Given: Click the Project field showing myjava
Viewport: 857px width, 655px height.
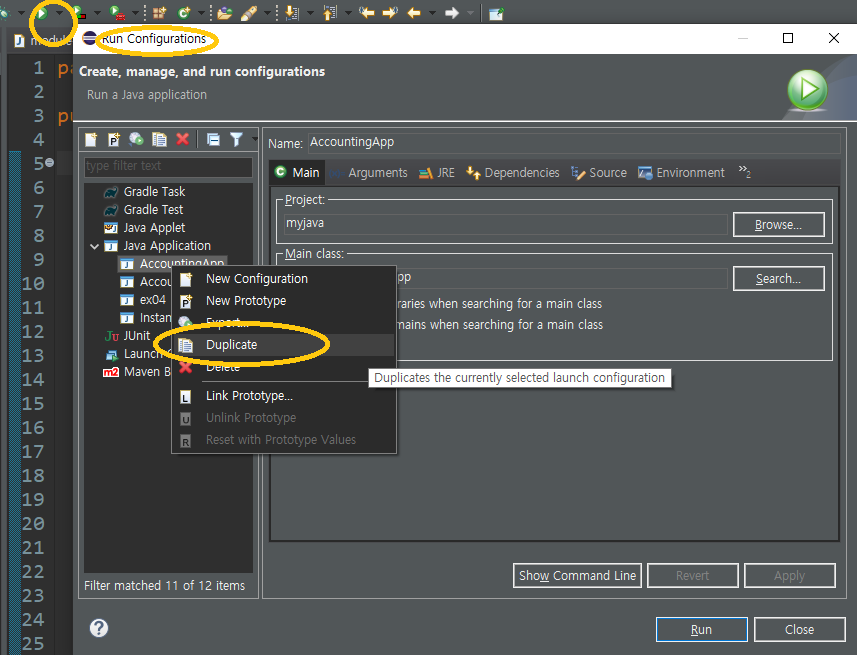Looking at the screenshot, I should 506,224.
